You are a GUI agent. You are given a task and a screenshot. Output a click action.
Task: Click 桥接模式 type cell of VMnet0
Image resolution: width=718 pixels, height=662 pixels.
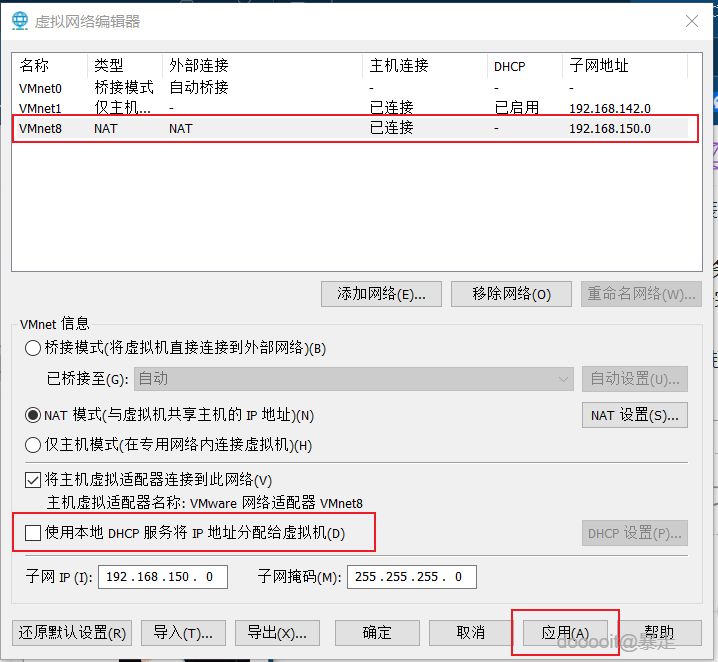coord(124,87)
